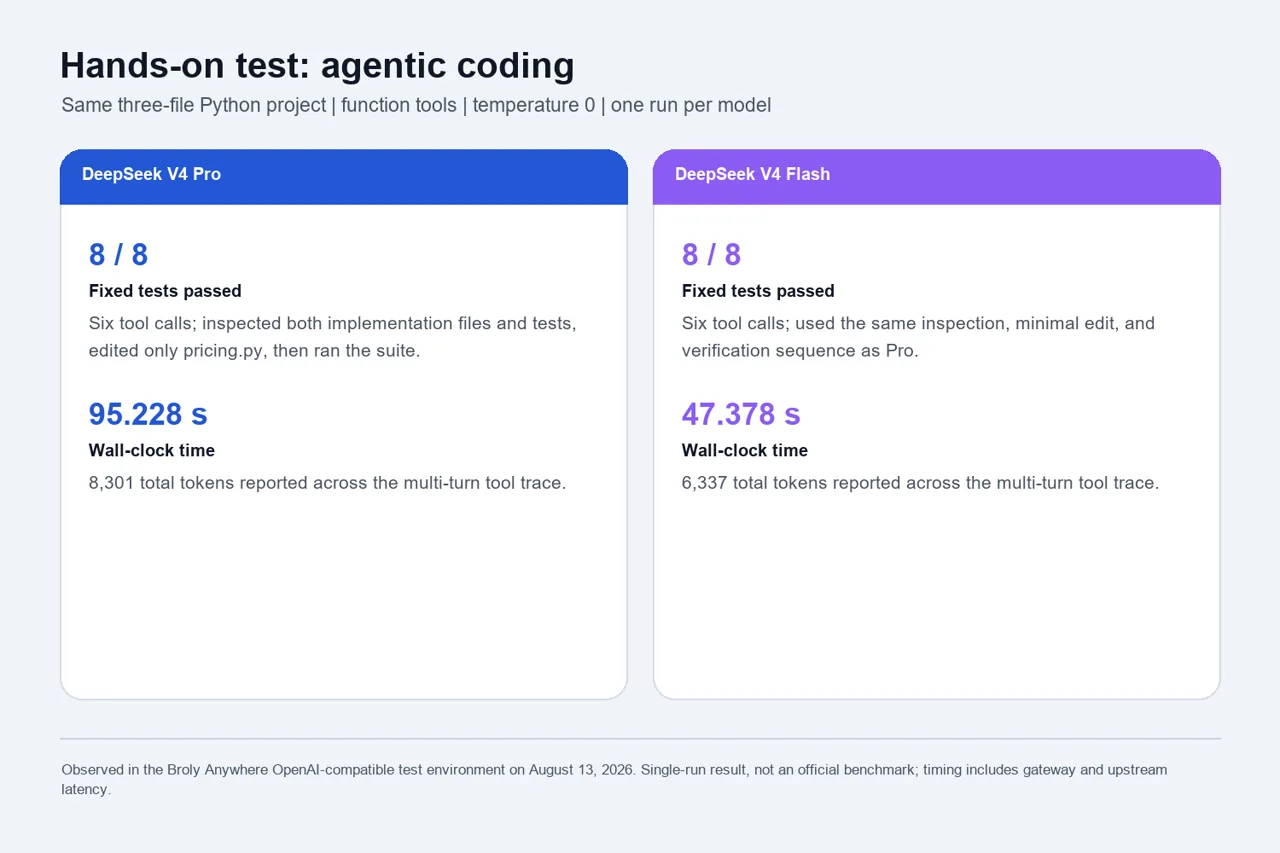Viewport: 1280px width, 853px height.
Task: Click the '95.228 s' timing value
Action: point(148,414)
